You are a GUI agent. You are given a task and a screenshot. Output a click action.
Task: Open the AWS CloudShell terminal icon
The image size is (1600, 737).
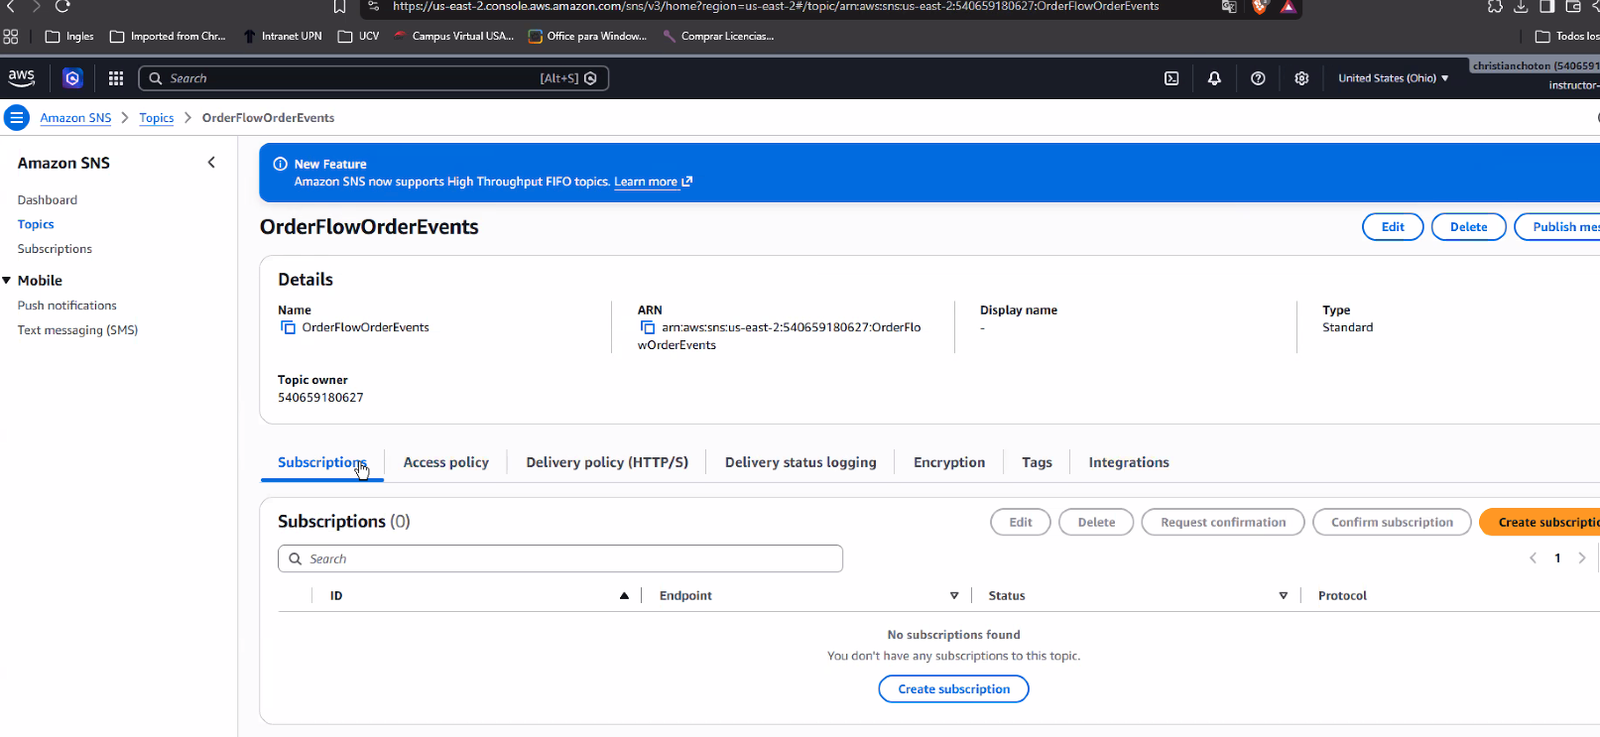pos(1171,78)
